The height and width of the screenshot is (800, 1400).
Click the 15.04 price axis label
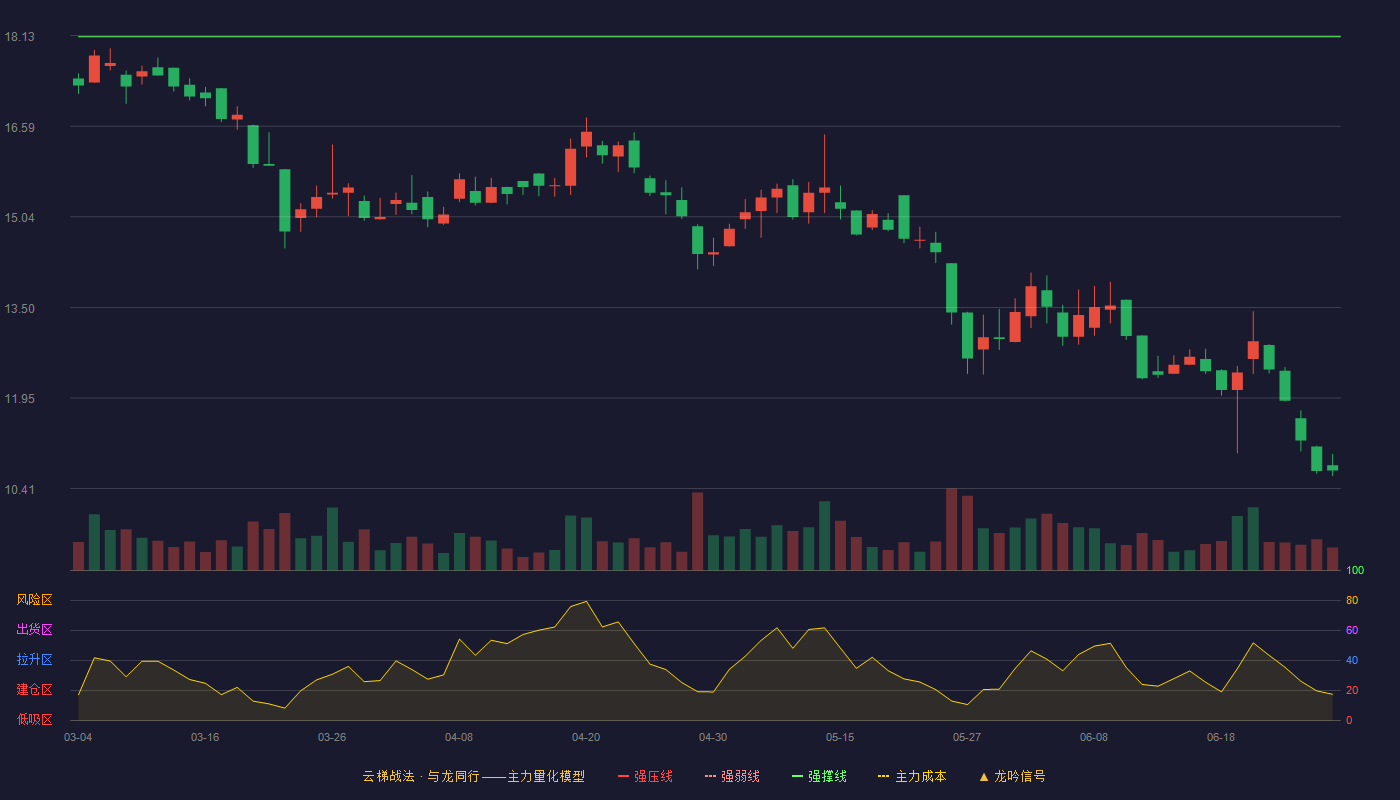pos(20,218)
